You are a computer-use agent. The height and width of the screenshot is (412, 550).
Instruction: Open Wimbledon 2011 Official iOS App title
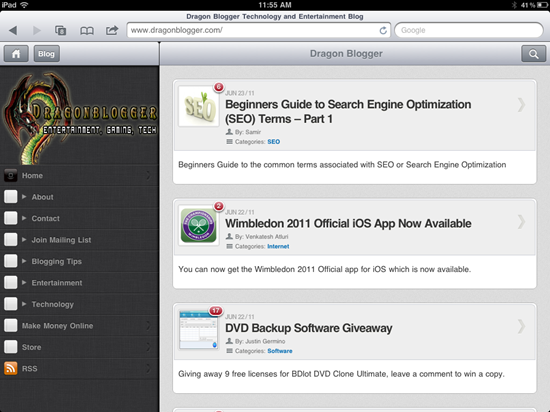[x=348, y=223]
